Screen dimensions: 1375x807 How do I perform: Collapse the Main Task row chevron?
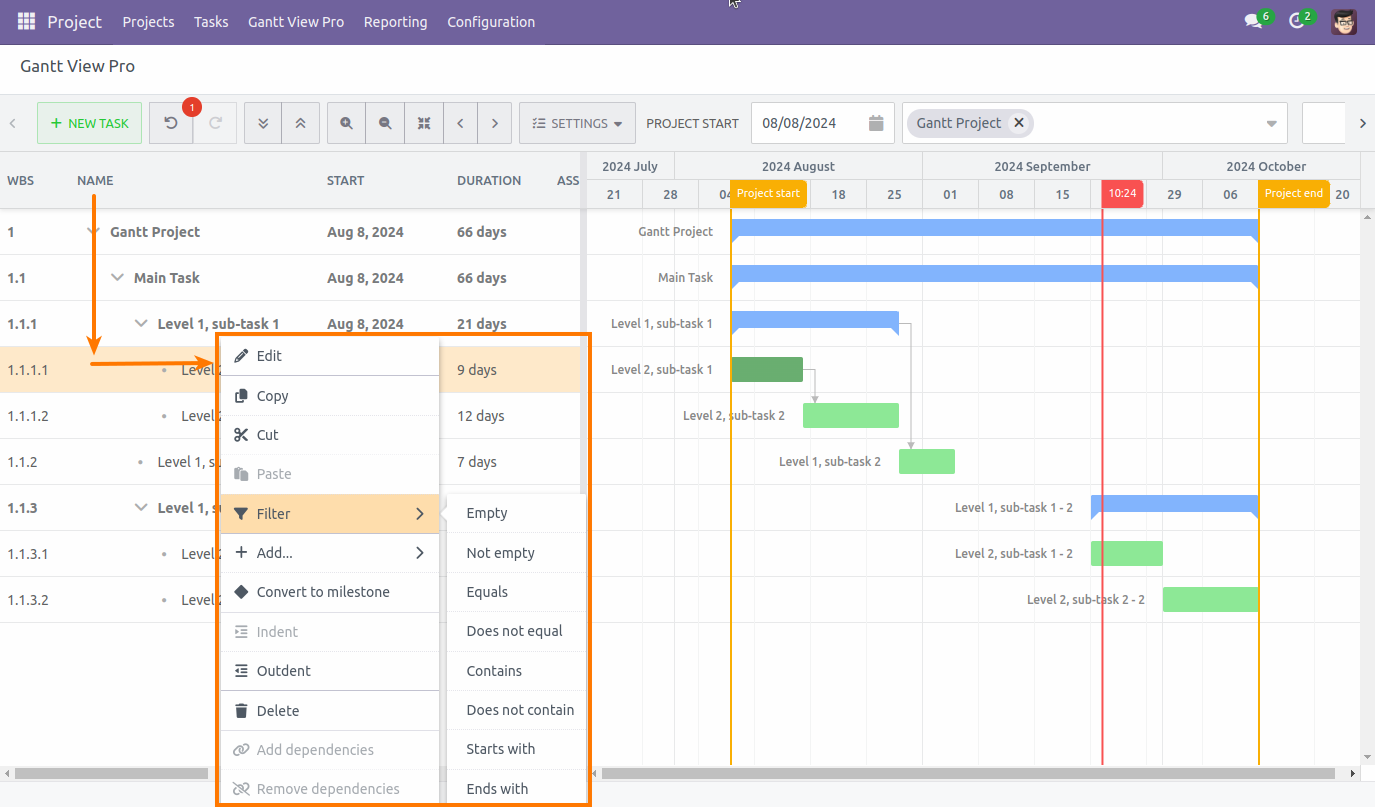[117, 277]
